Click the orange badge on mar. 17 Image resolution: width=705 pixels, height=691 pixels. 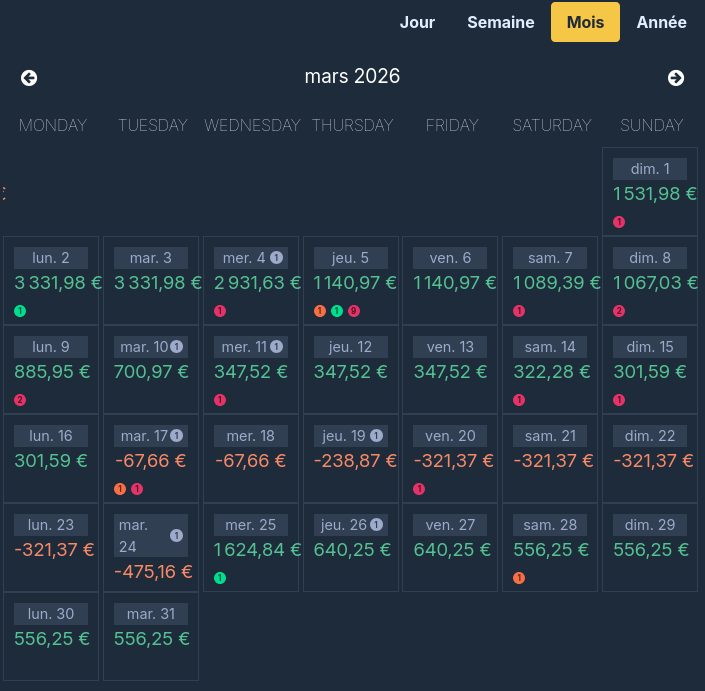tap(120, 489)
